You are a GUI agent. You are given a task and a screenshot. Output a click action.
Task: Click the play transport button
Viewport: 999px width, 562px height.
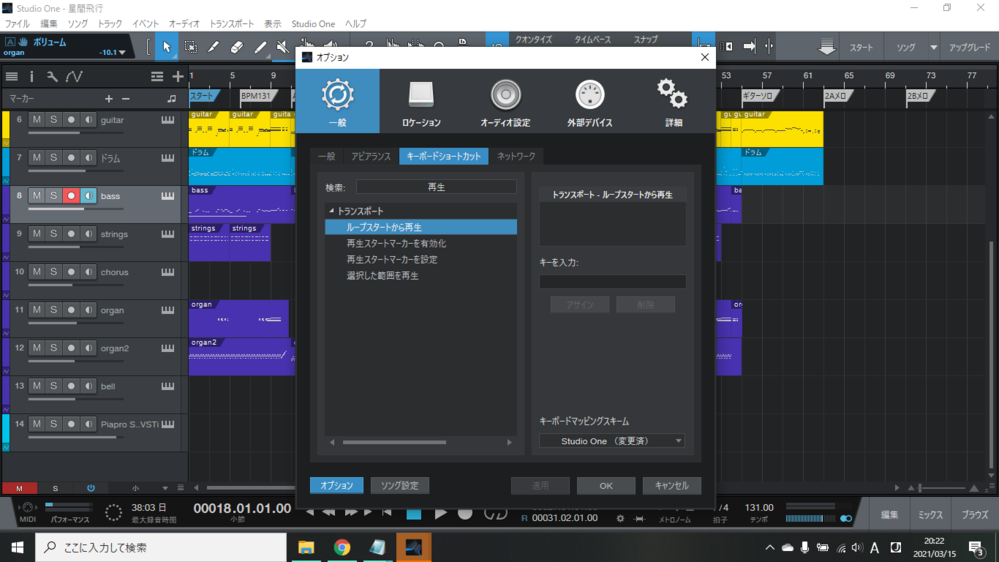click(440, 514)
